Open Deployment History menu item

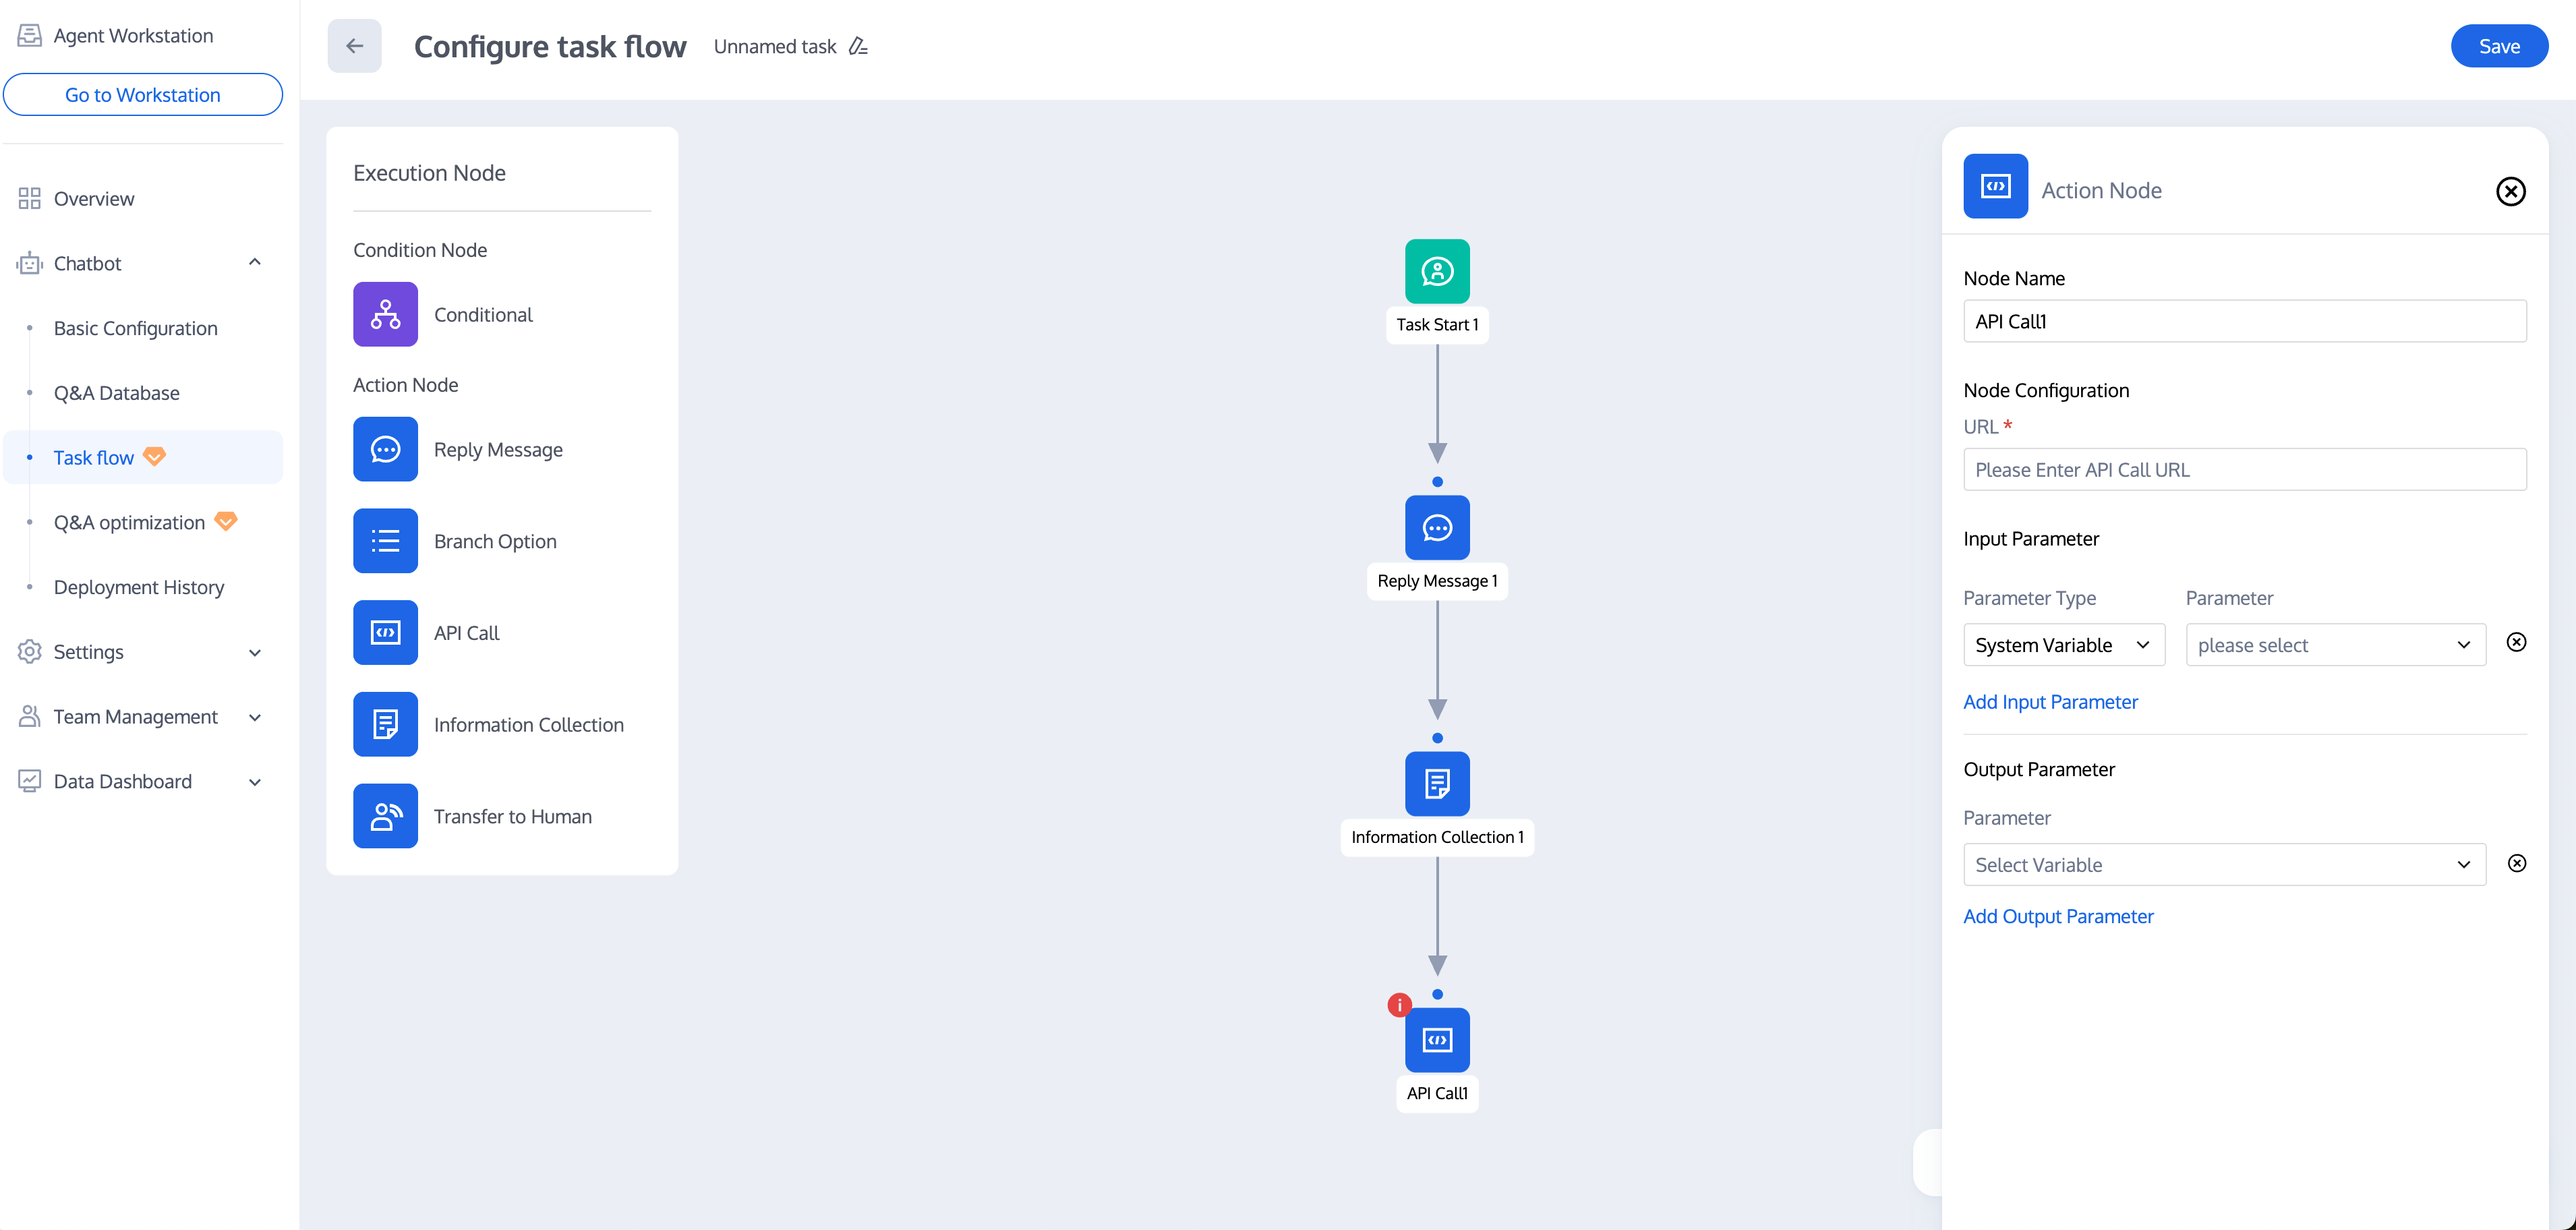click(x=139, y=587)
